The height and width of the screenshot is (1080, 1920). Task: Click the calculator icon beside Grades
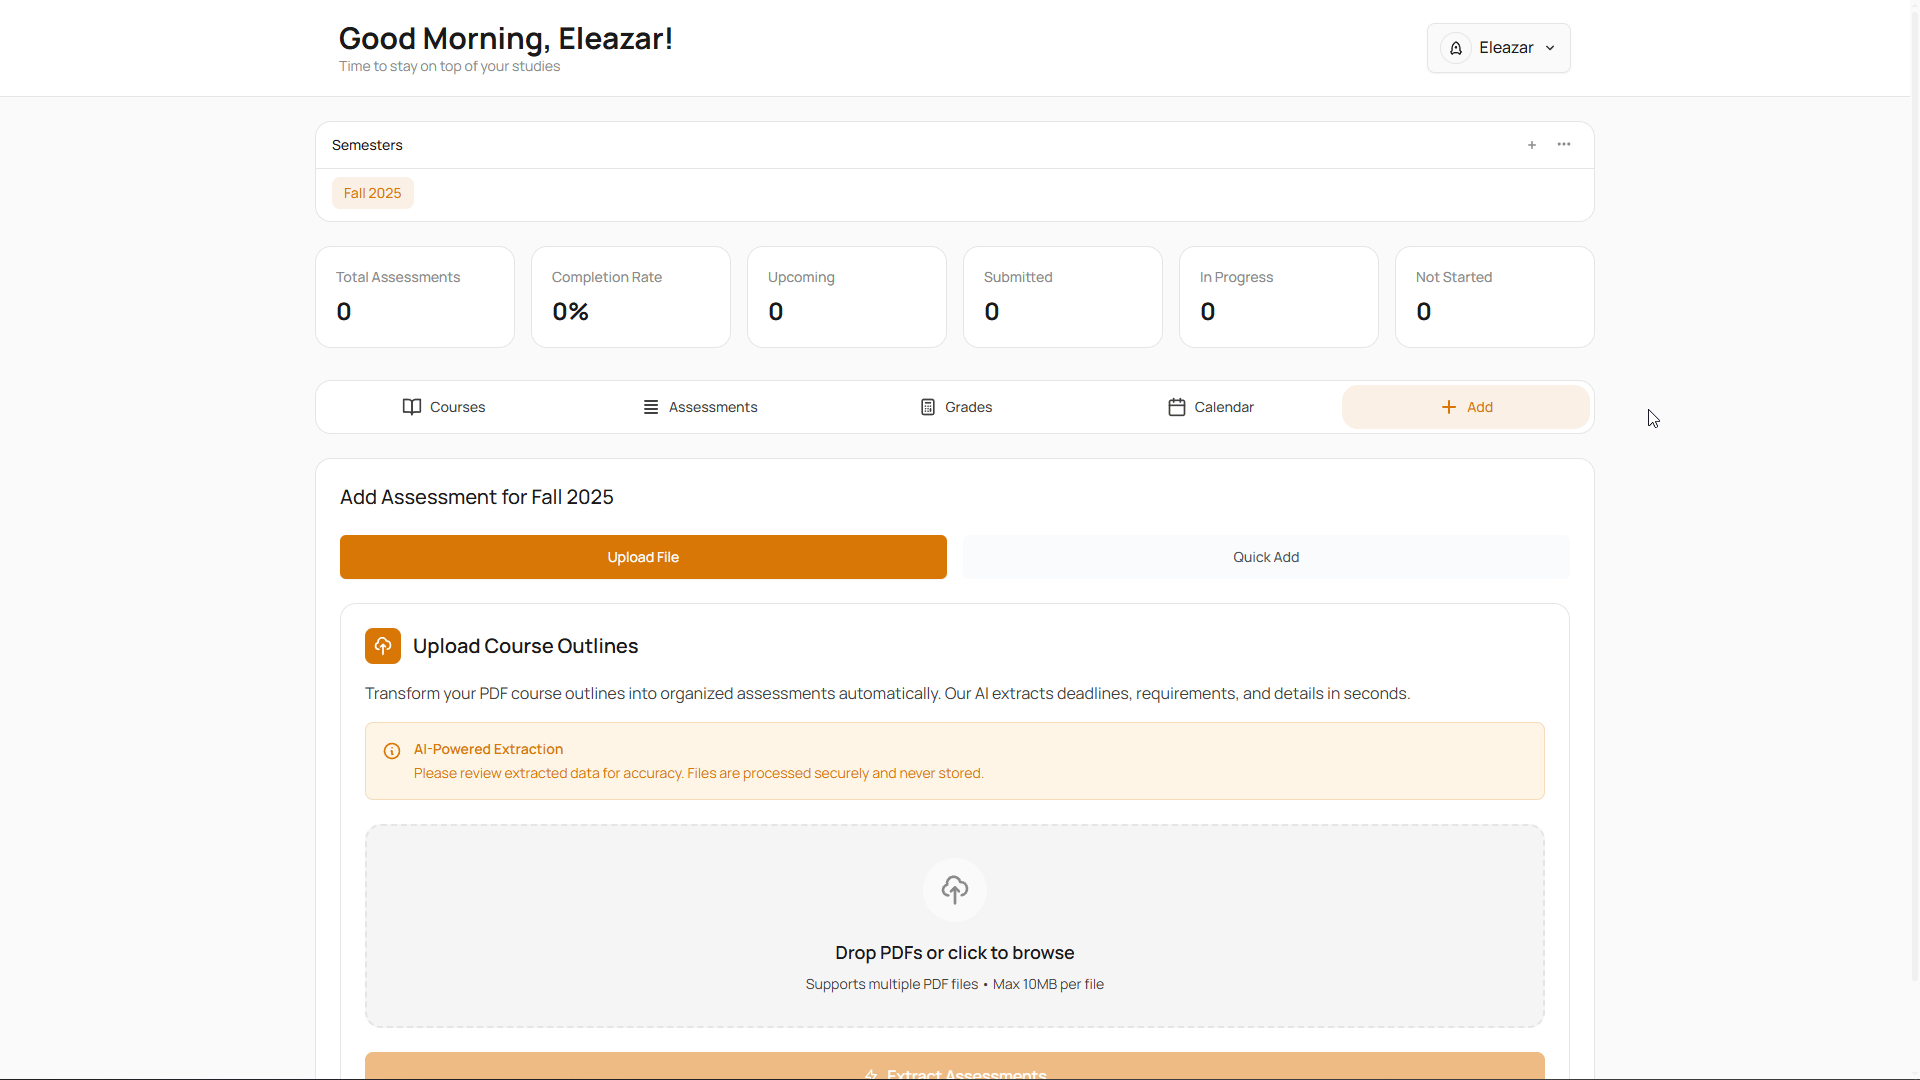(x=928, y=407)
